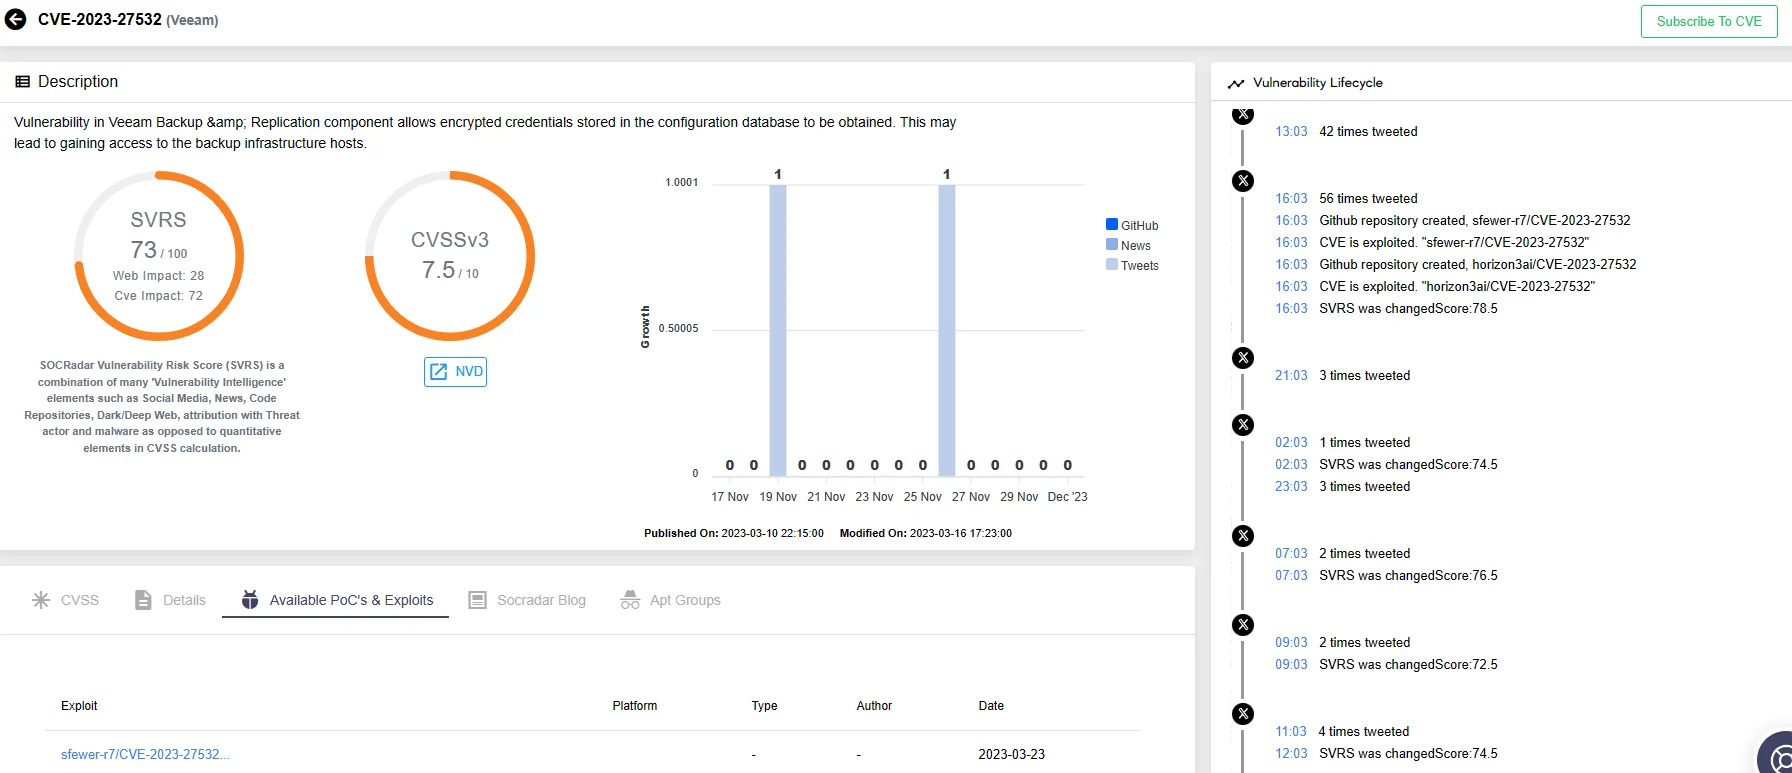Viewport: 1792px width, 773px height.
Task: Click the Details tab document icon
Action: click(x=143, y=600)
